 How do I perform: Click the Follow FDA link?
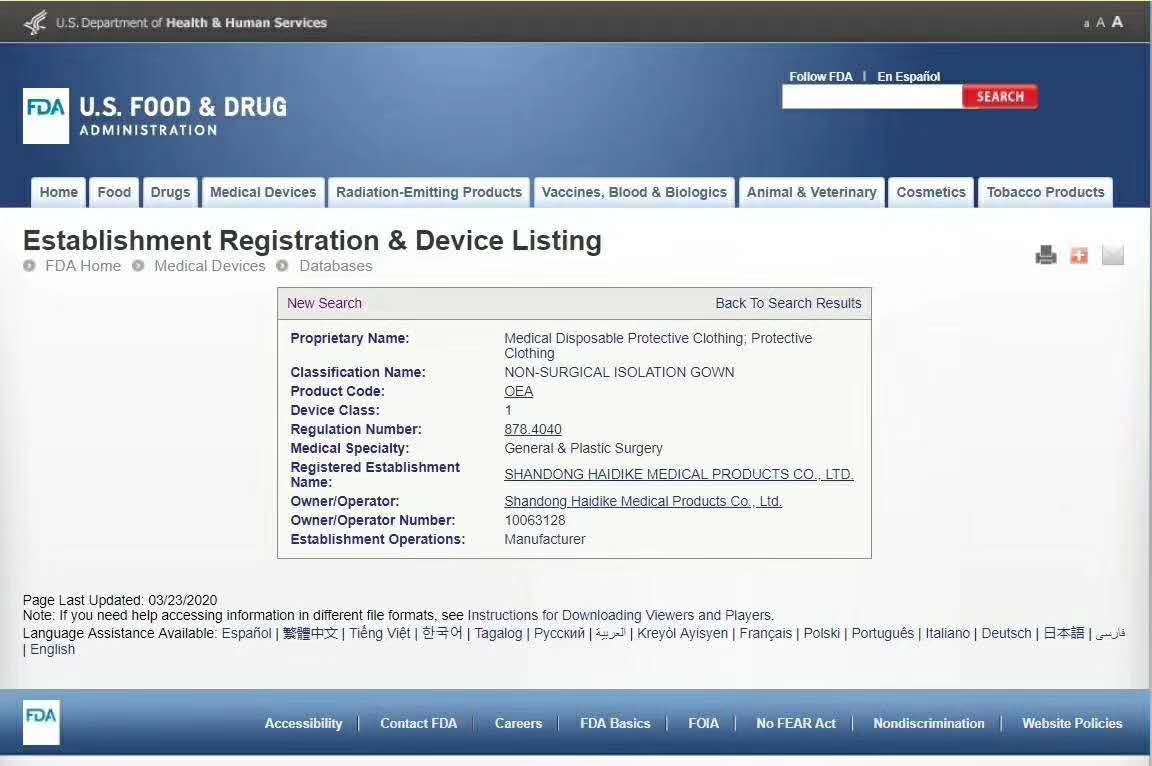tap(821, 76)
